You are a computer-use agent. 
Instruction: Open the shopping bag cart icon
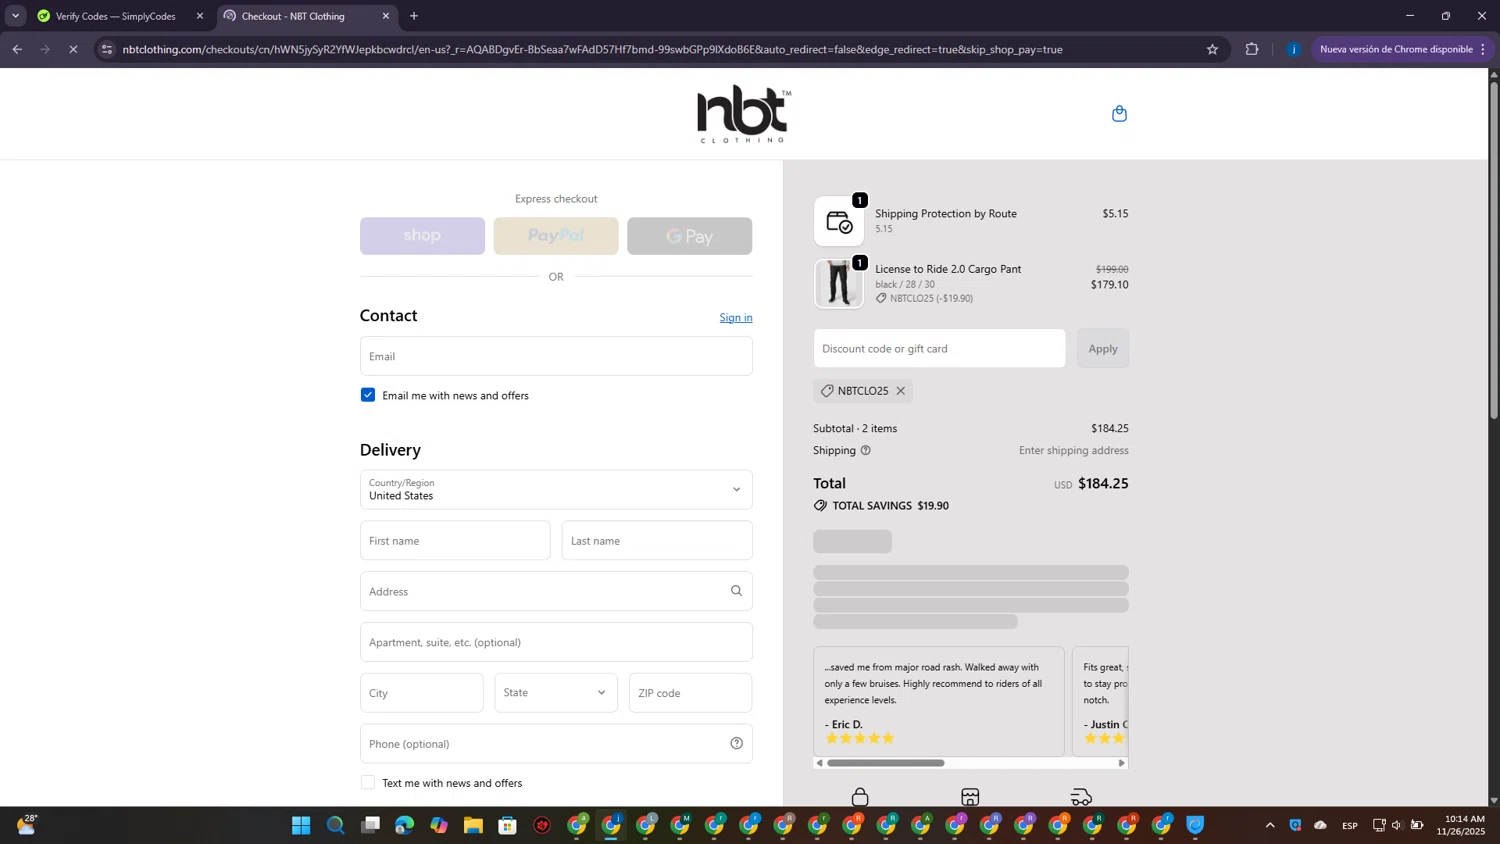click(x=1119, y=113)
